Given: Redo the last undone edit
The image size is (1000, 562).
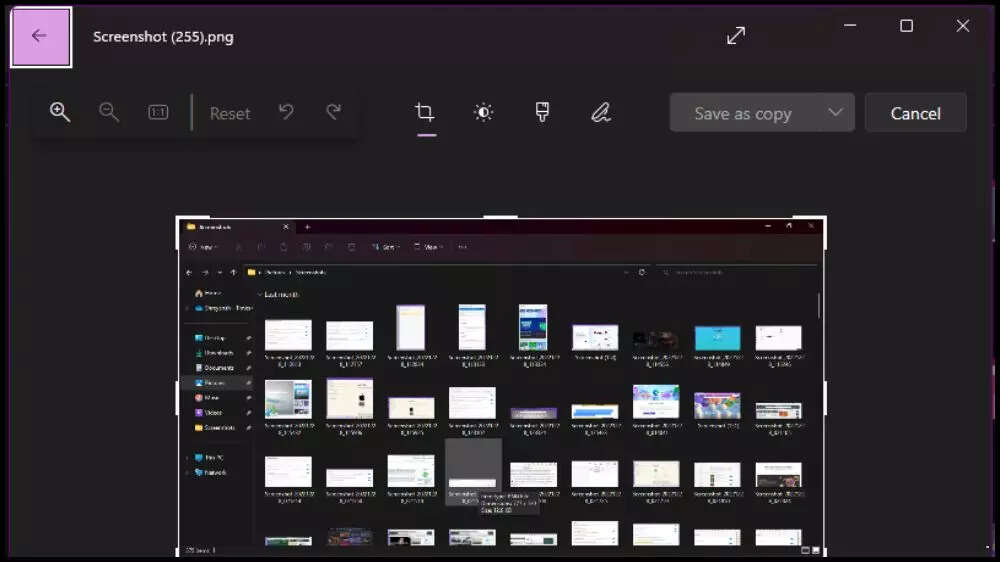Looking at the screenshot, I should 334,113.
